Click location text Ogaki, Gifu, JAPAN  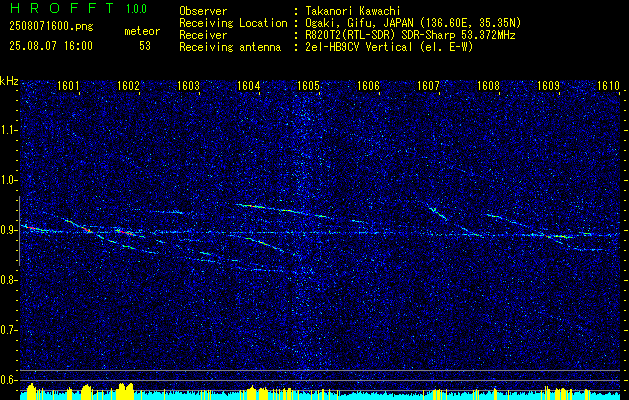pyautogui.click(x=361, y=23)
